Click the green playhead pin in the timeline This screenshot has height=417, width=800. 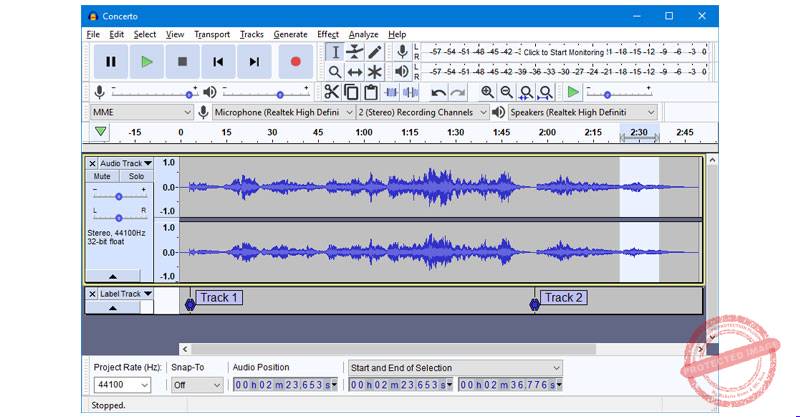[x=101, y=132]
